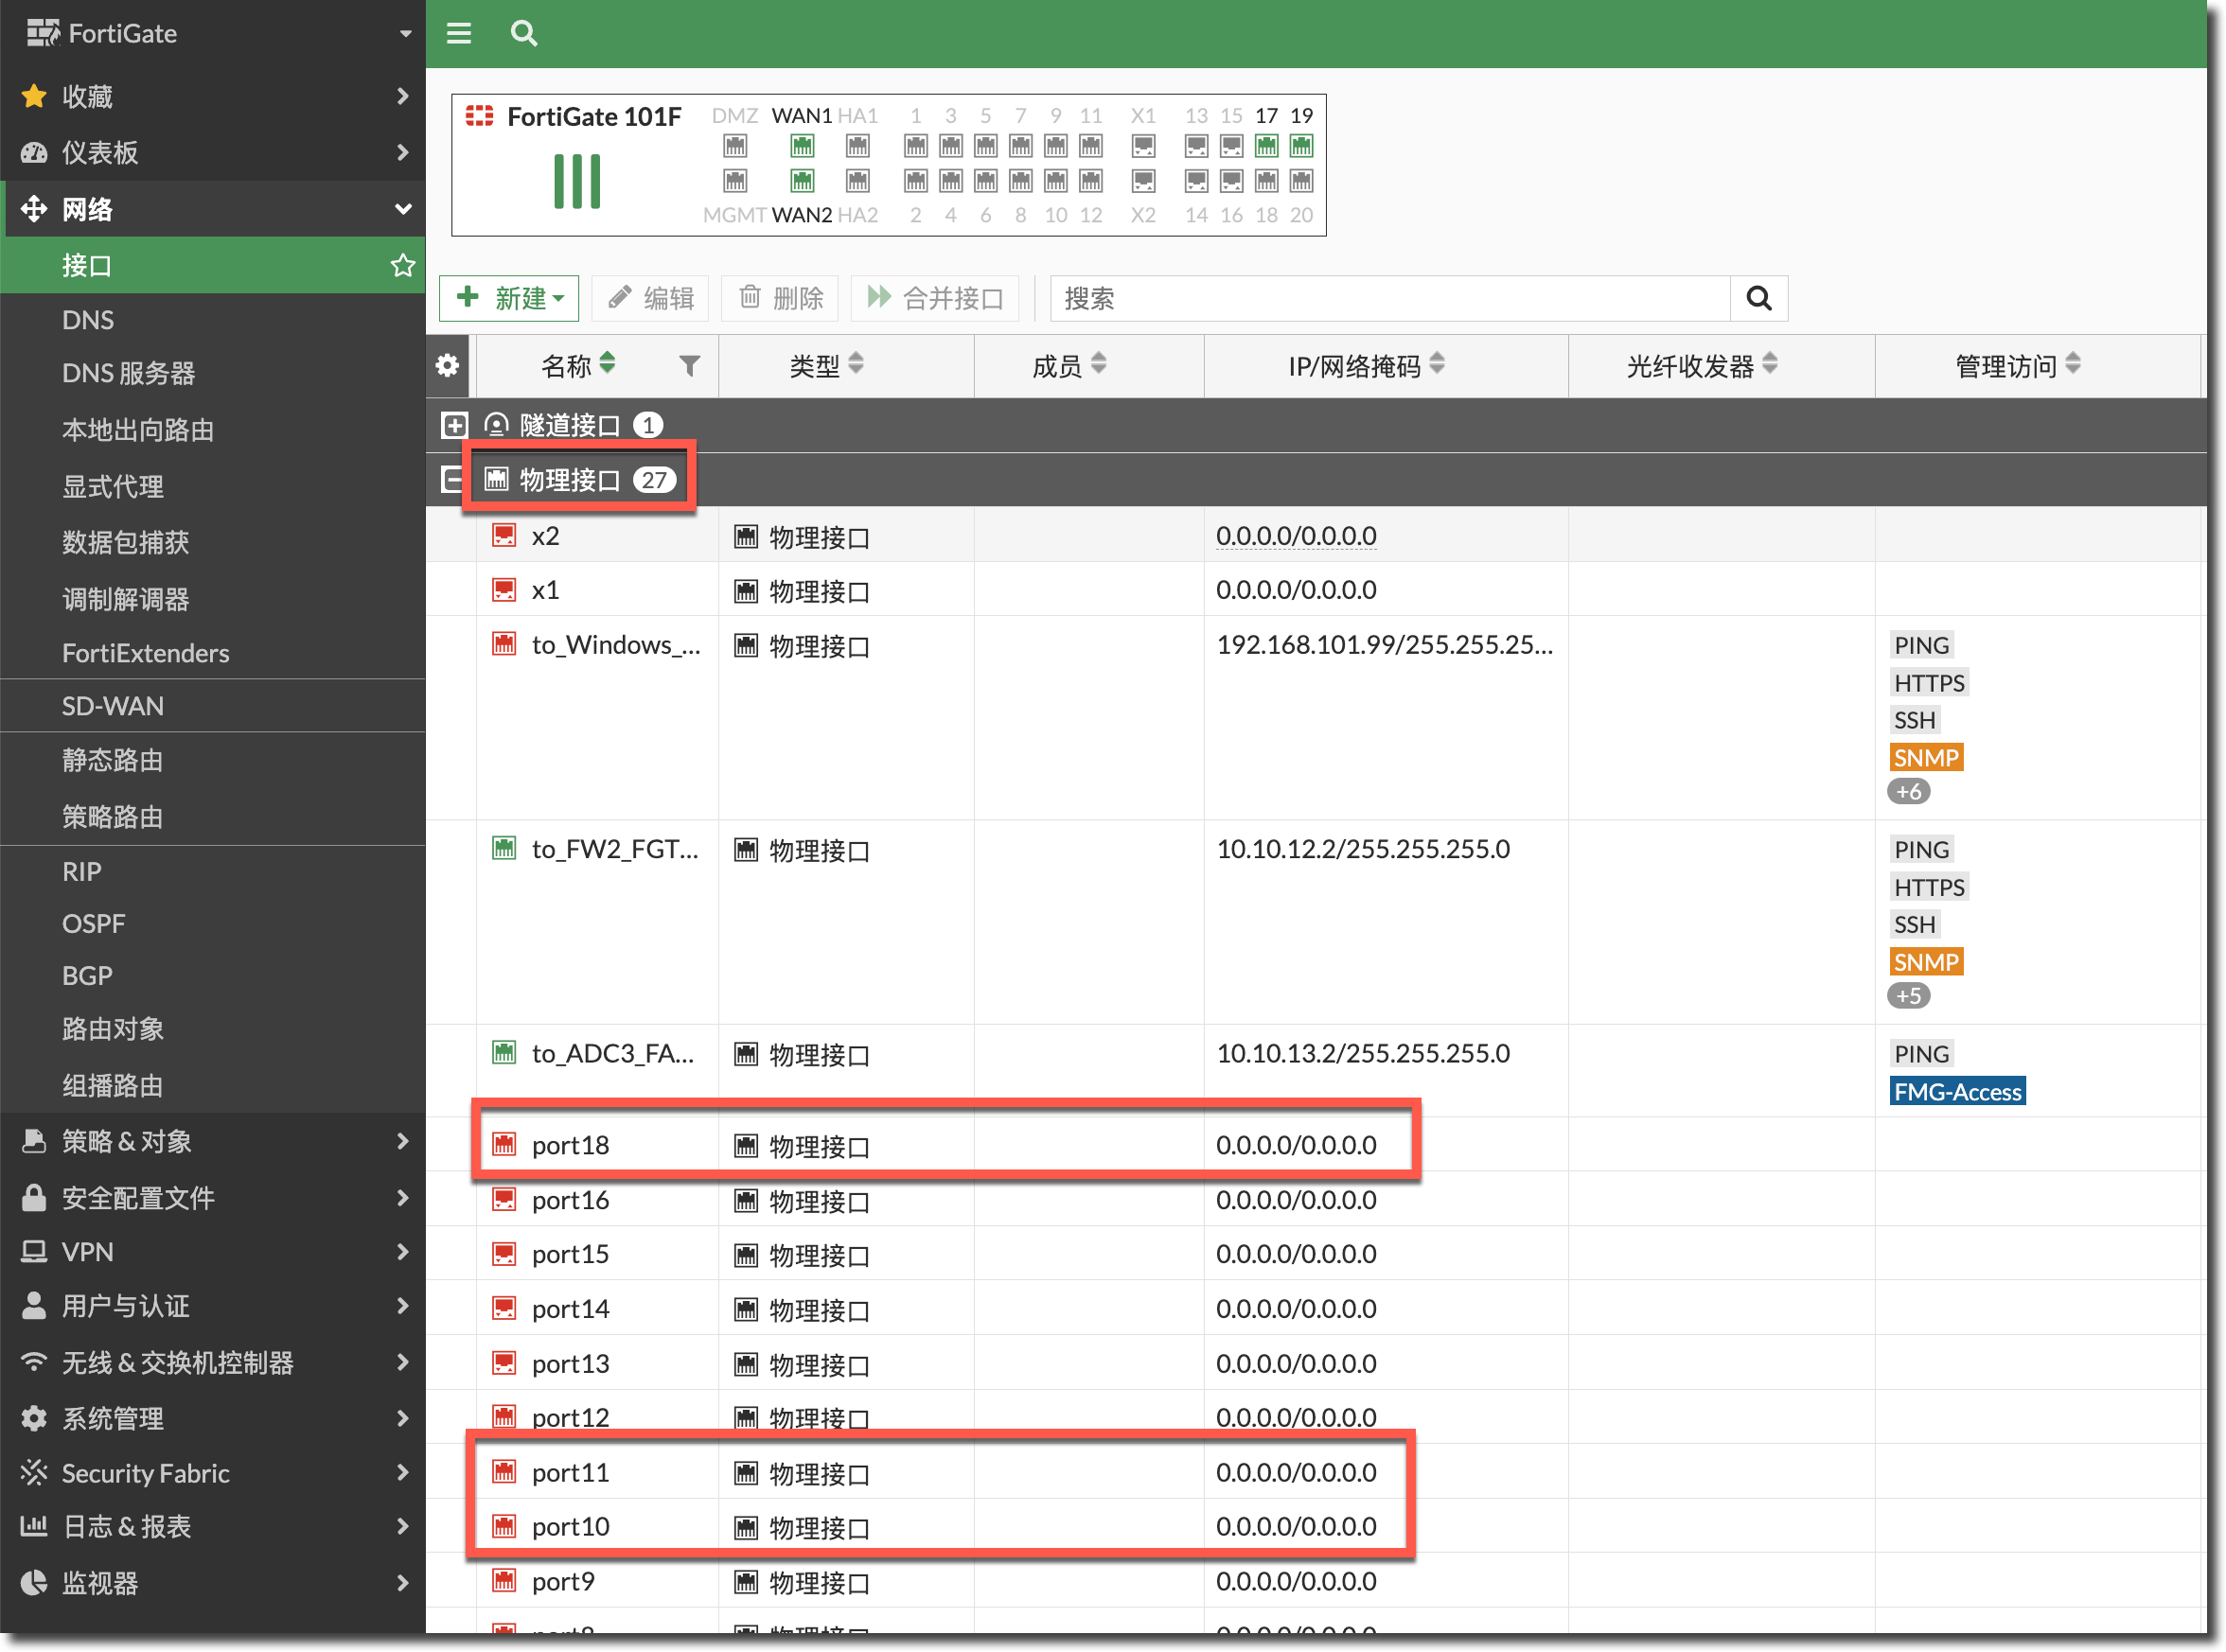Click the X1 port icon on faceplate
2226x1652 pixels.
point(1143,147)
